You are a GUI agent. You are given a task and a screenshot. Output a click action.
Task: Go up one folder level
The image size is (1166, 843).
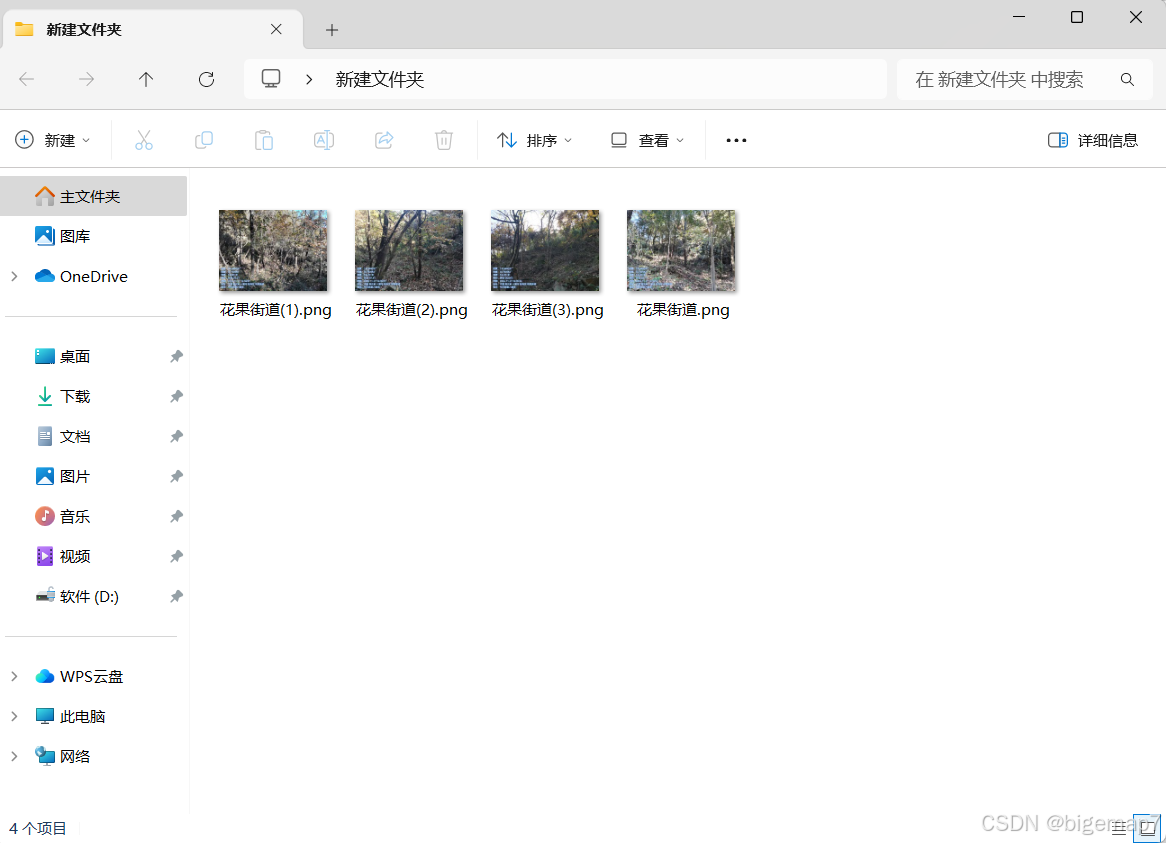coord(146,79)
